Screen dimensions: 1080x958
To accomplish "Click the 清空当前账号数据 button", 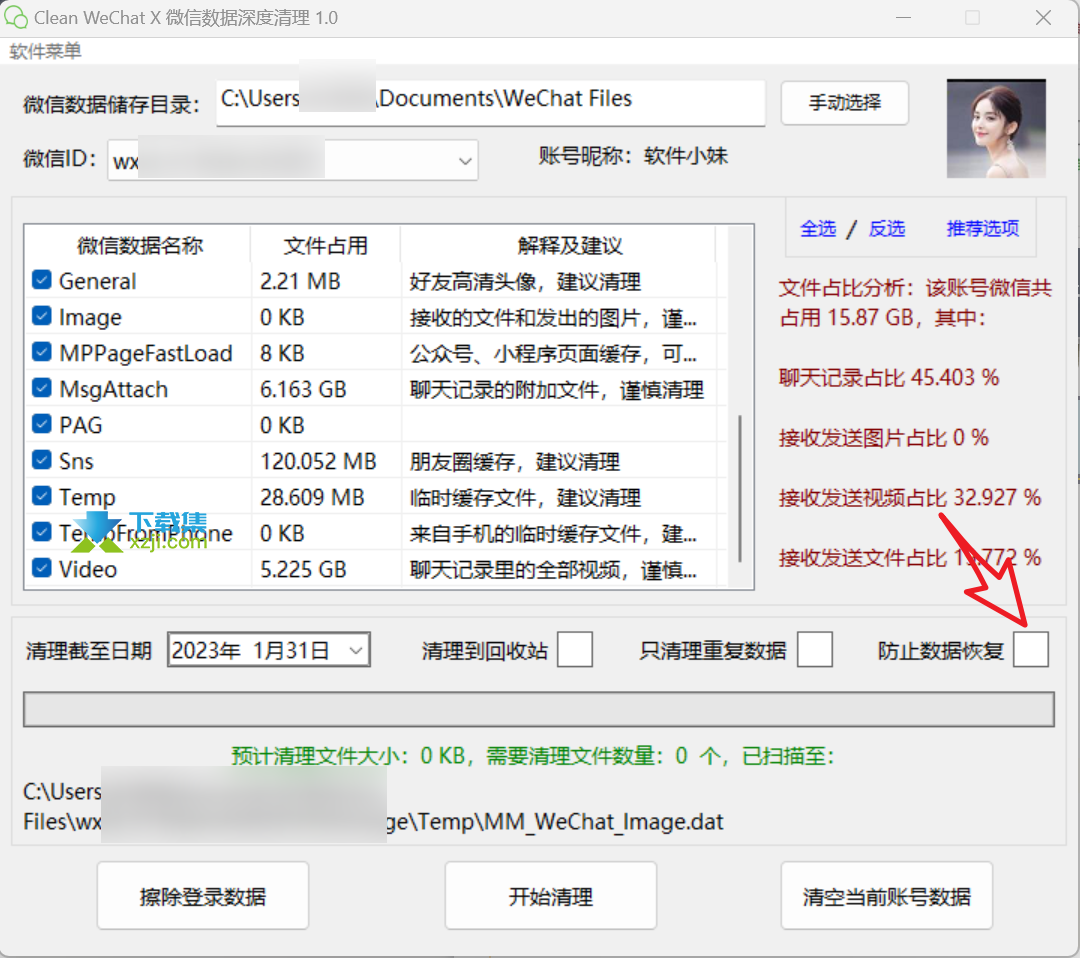I will click(886, 895).
